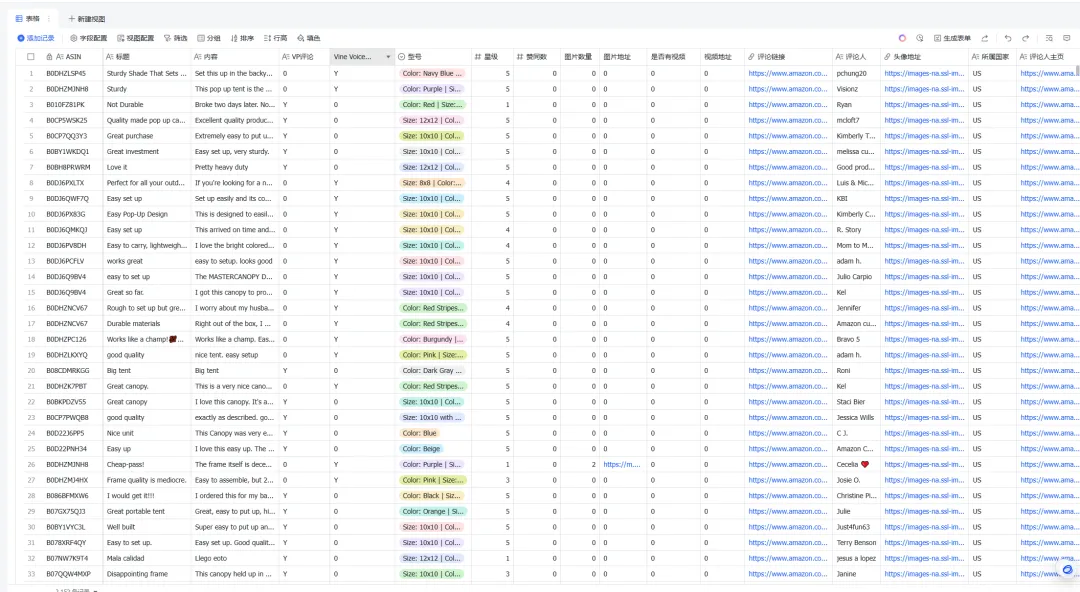The height and width of the screenshot is (592, 1080).
Task: Click the 生成表单 generate form button
Action: (x=952, y=38)
